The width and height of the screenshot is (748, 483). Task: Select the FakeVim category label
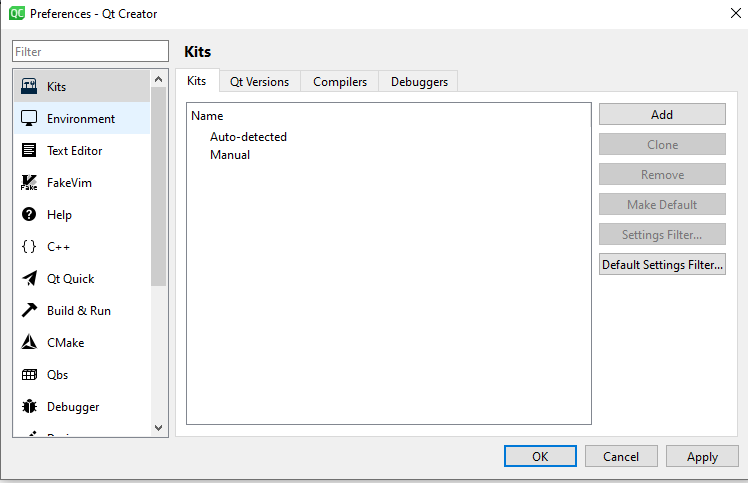tap(69, 183)
